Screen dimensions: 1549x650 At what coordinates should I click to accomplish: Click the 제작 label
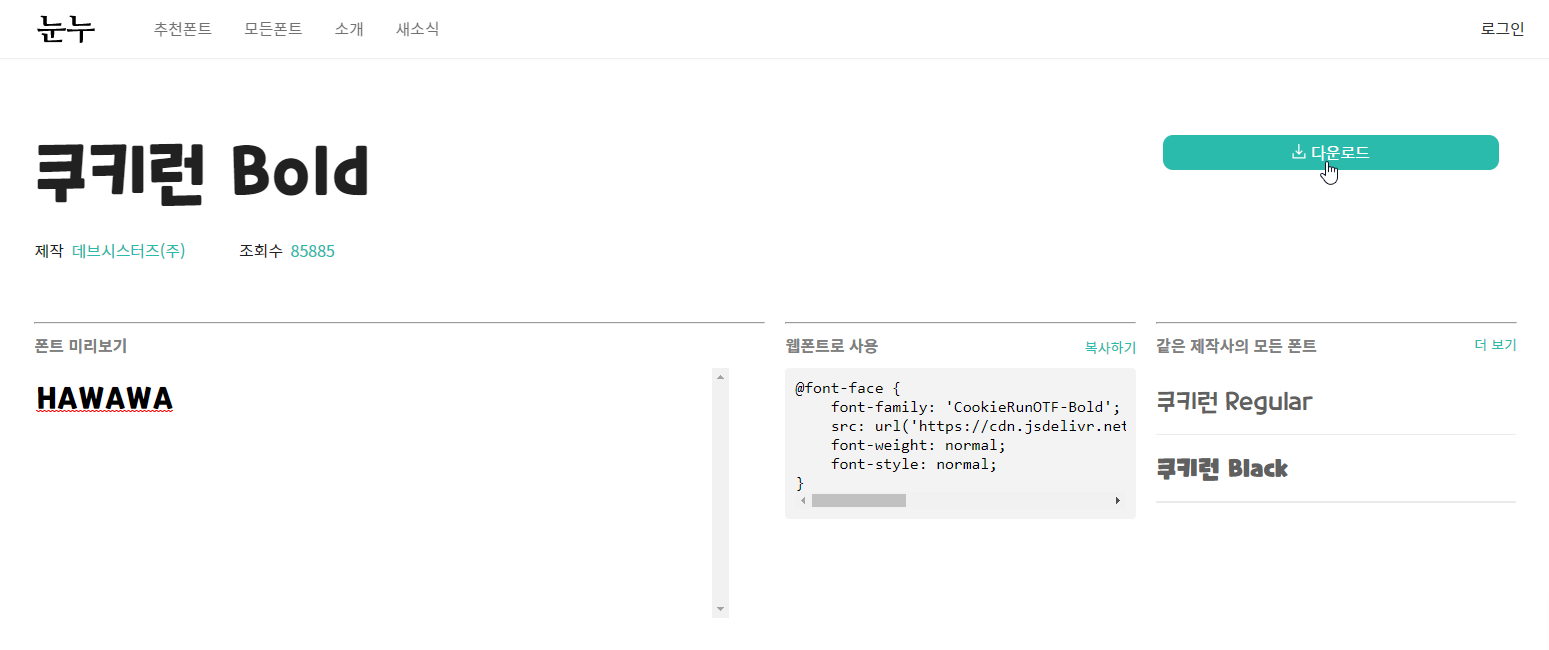tap(49, 251)
